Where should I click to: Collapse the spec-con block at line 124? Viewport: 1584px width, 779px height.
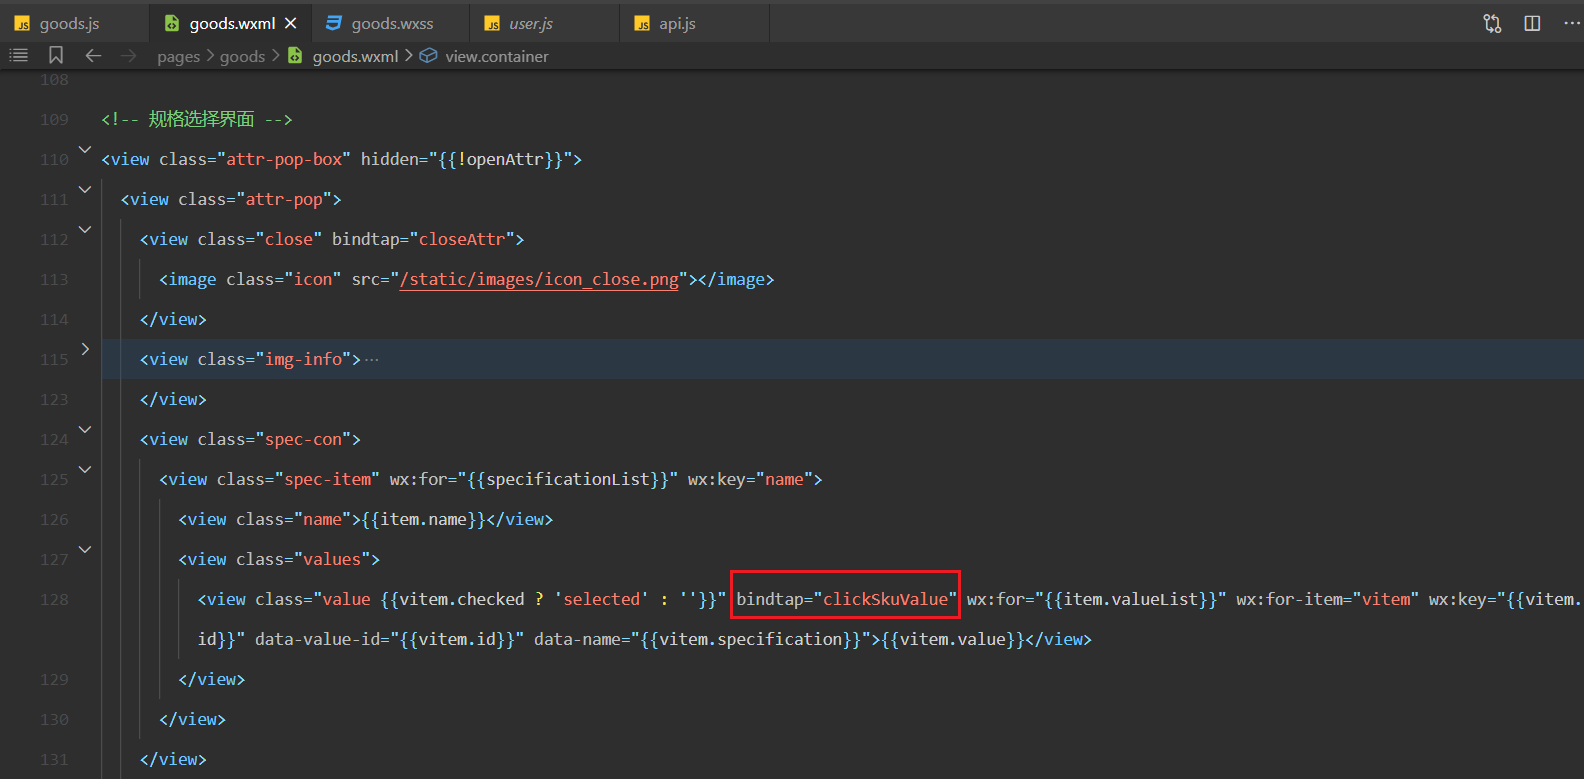tap(85, 430)
